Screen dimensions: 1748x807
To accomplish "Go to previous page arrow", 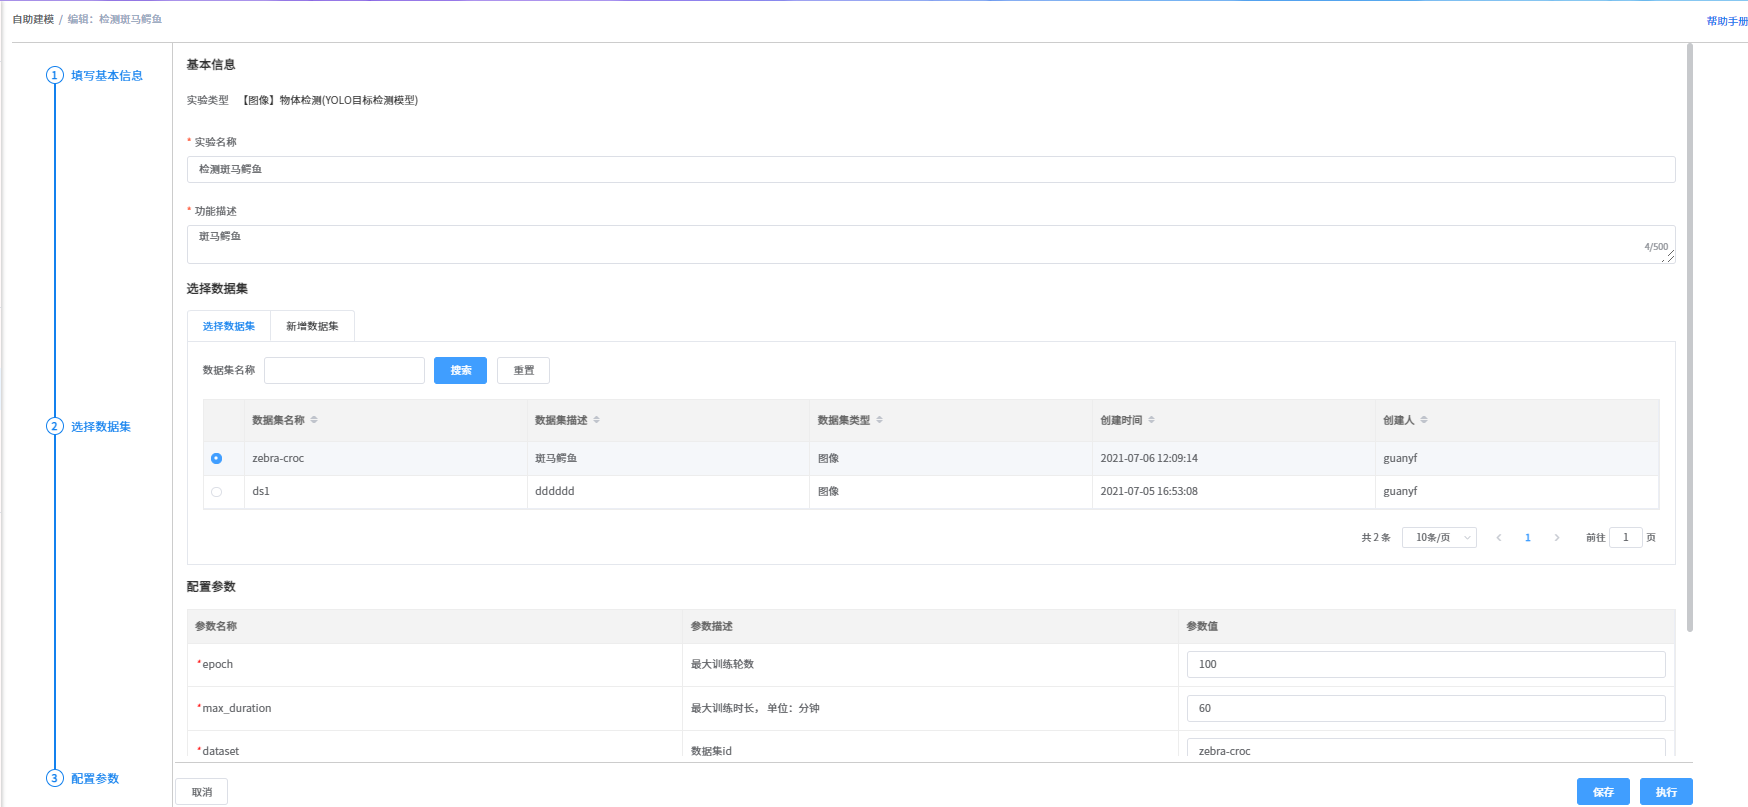I will click(x=1499, y=538).
